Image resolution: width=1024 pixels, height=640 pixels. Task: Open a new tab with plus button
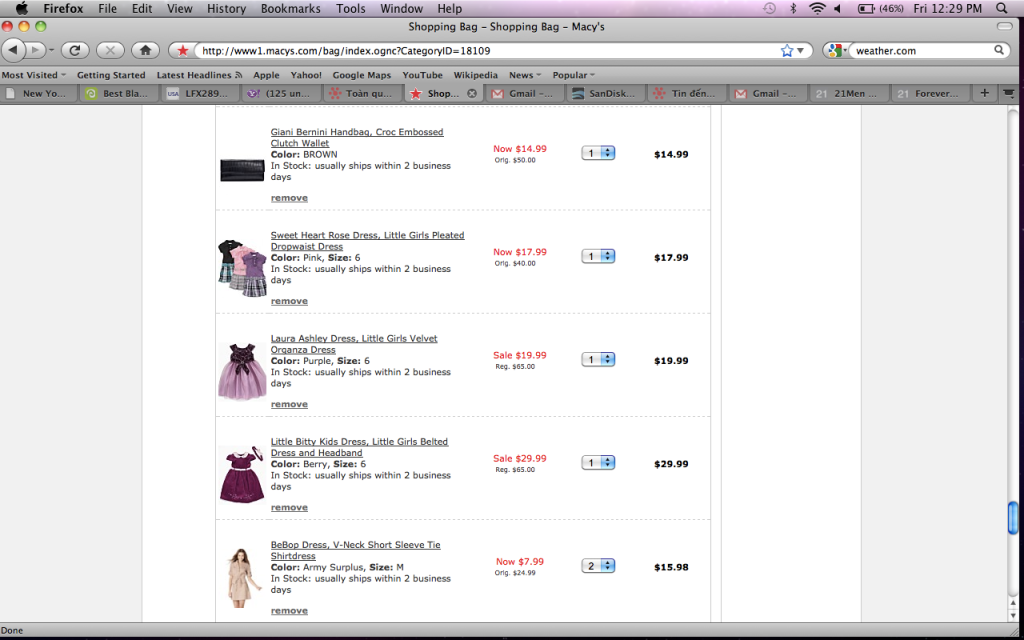pyautogui.click(x=984, y=93)
